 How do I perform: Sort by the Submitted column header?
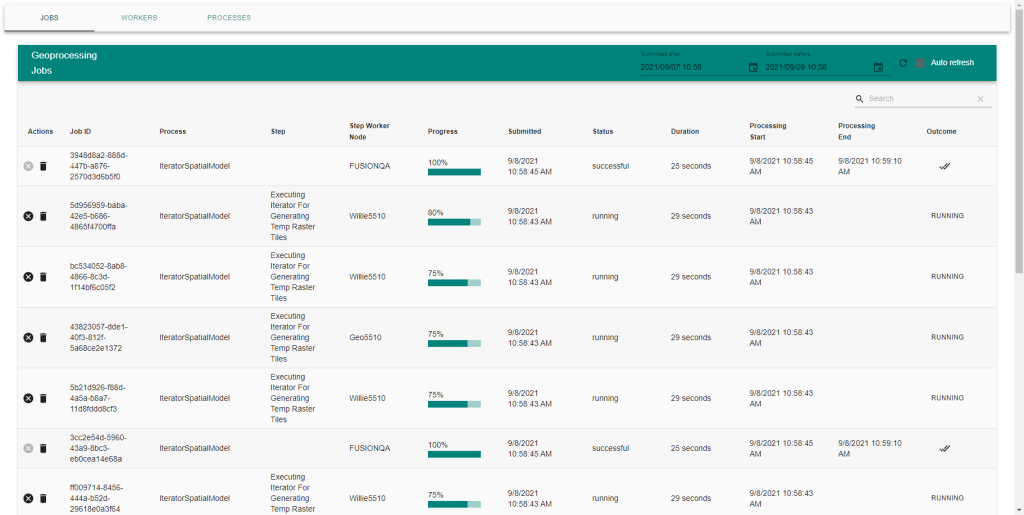click(524, 131)
